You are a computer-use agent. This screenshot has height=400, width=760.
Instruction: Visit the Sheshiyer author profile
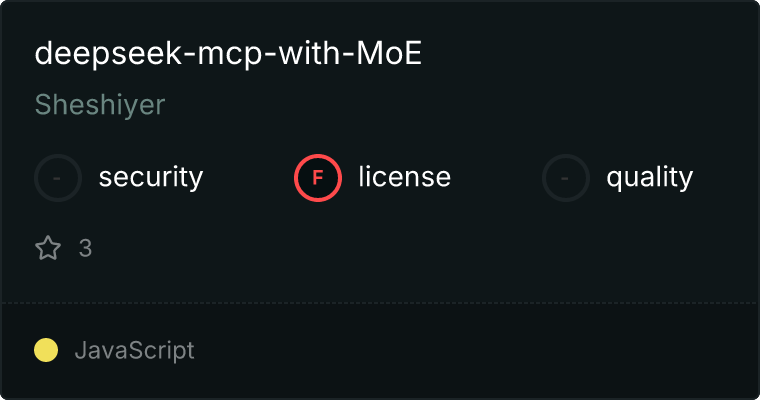[x=100, y=105]
